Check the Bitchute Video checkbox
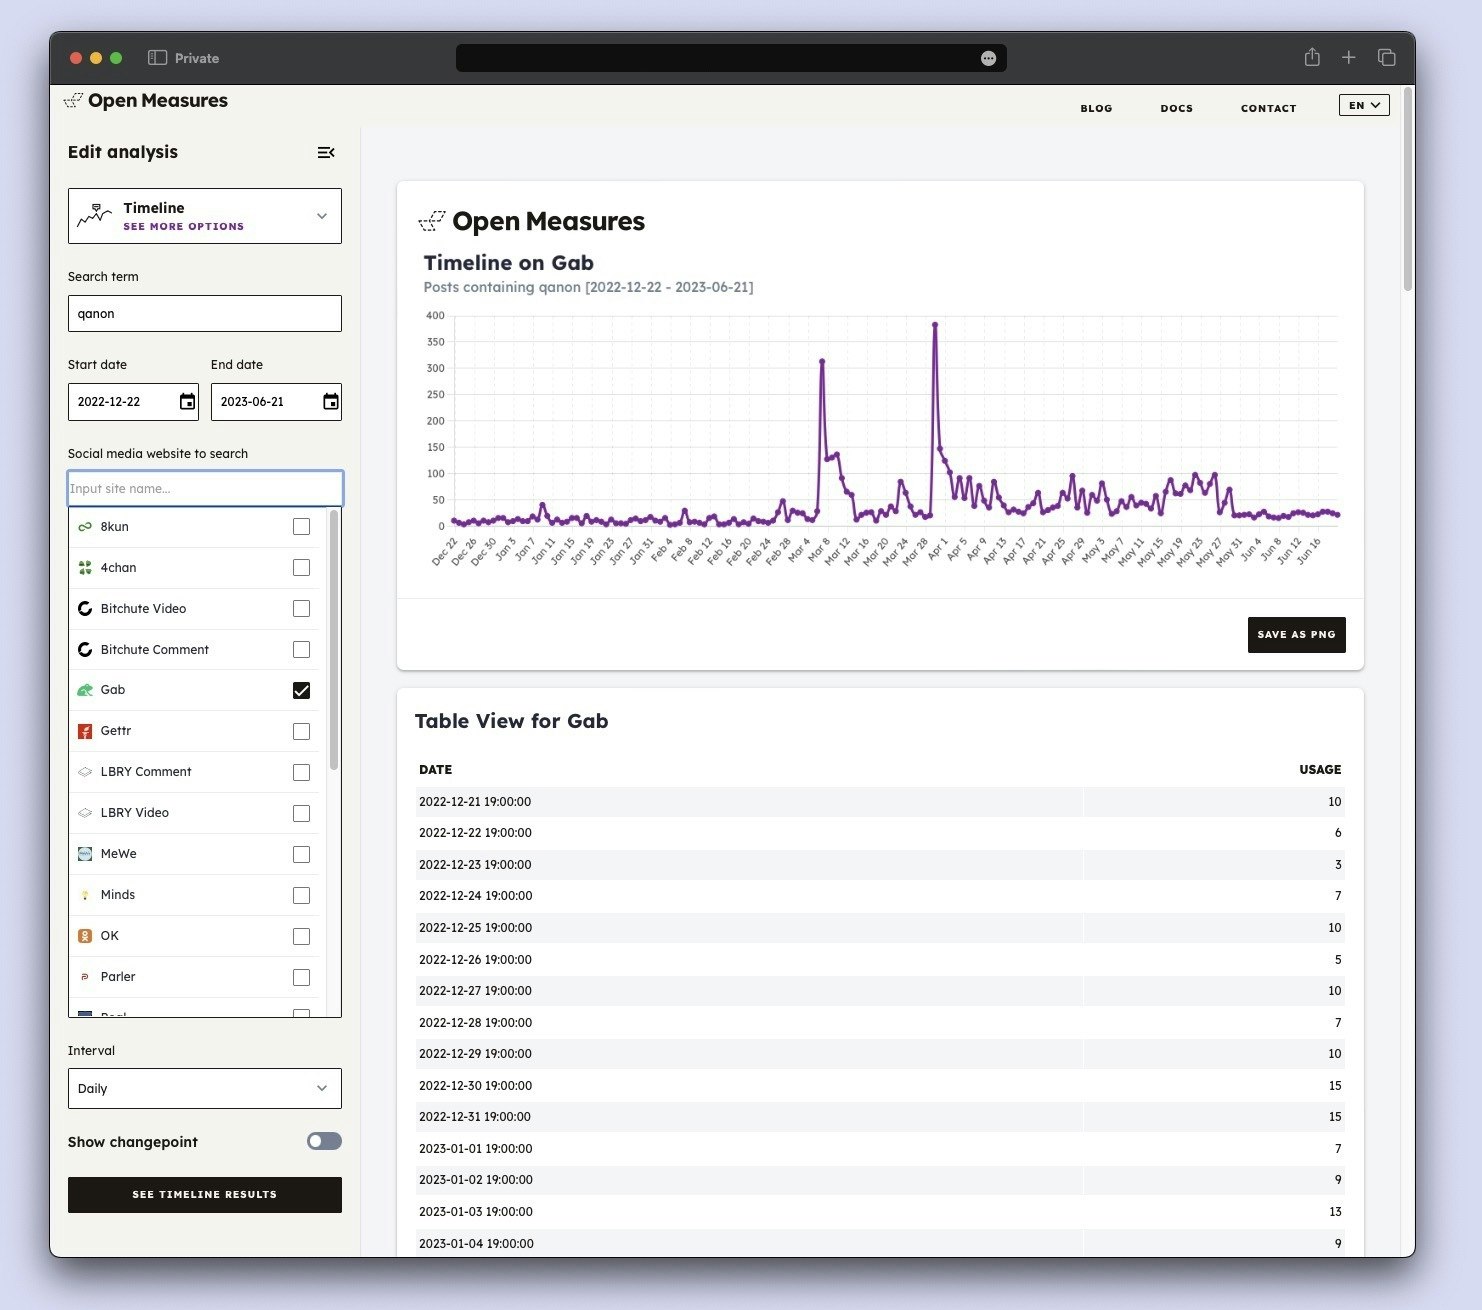The width and height of the screenshot is (1482, 1310). click(x=301, y=609)
